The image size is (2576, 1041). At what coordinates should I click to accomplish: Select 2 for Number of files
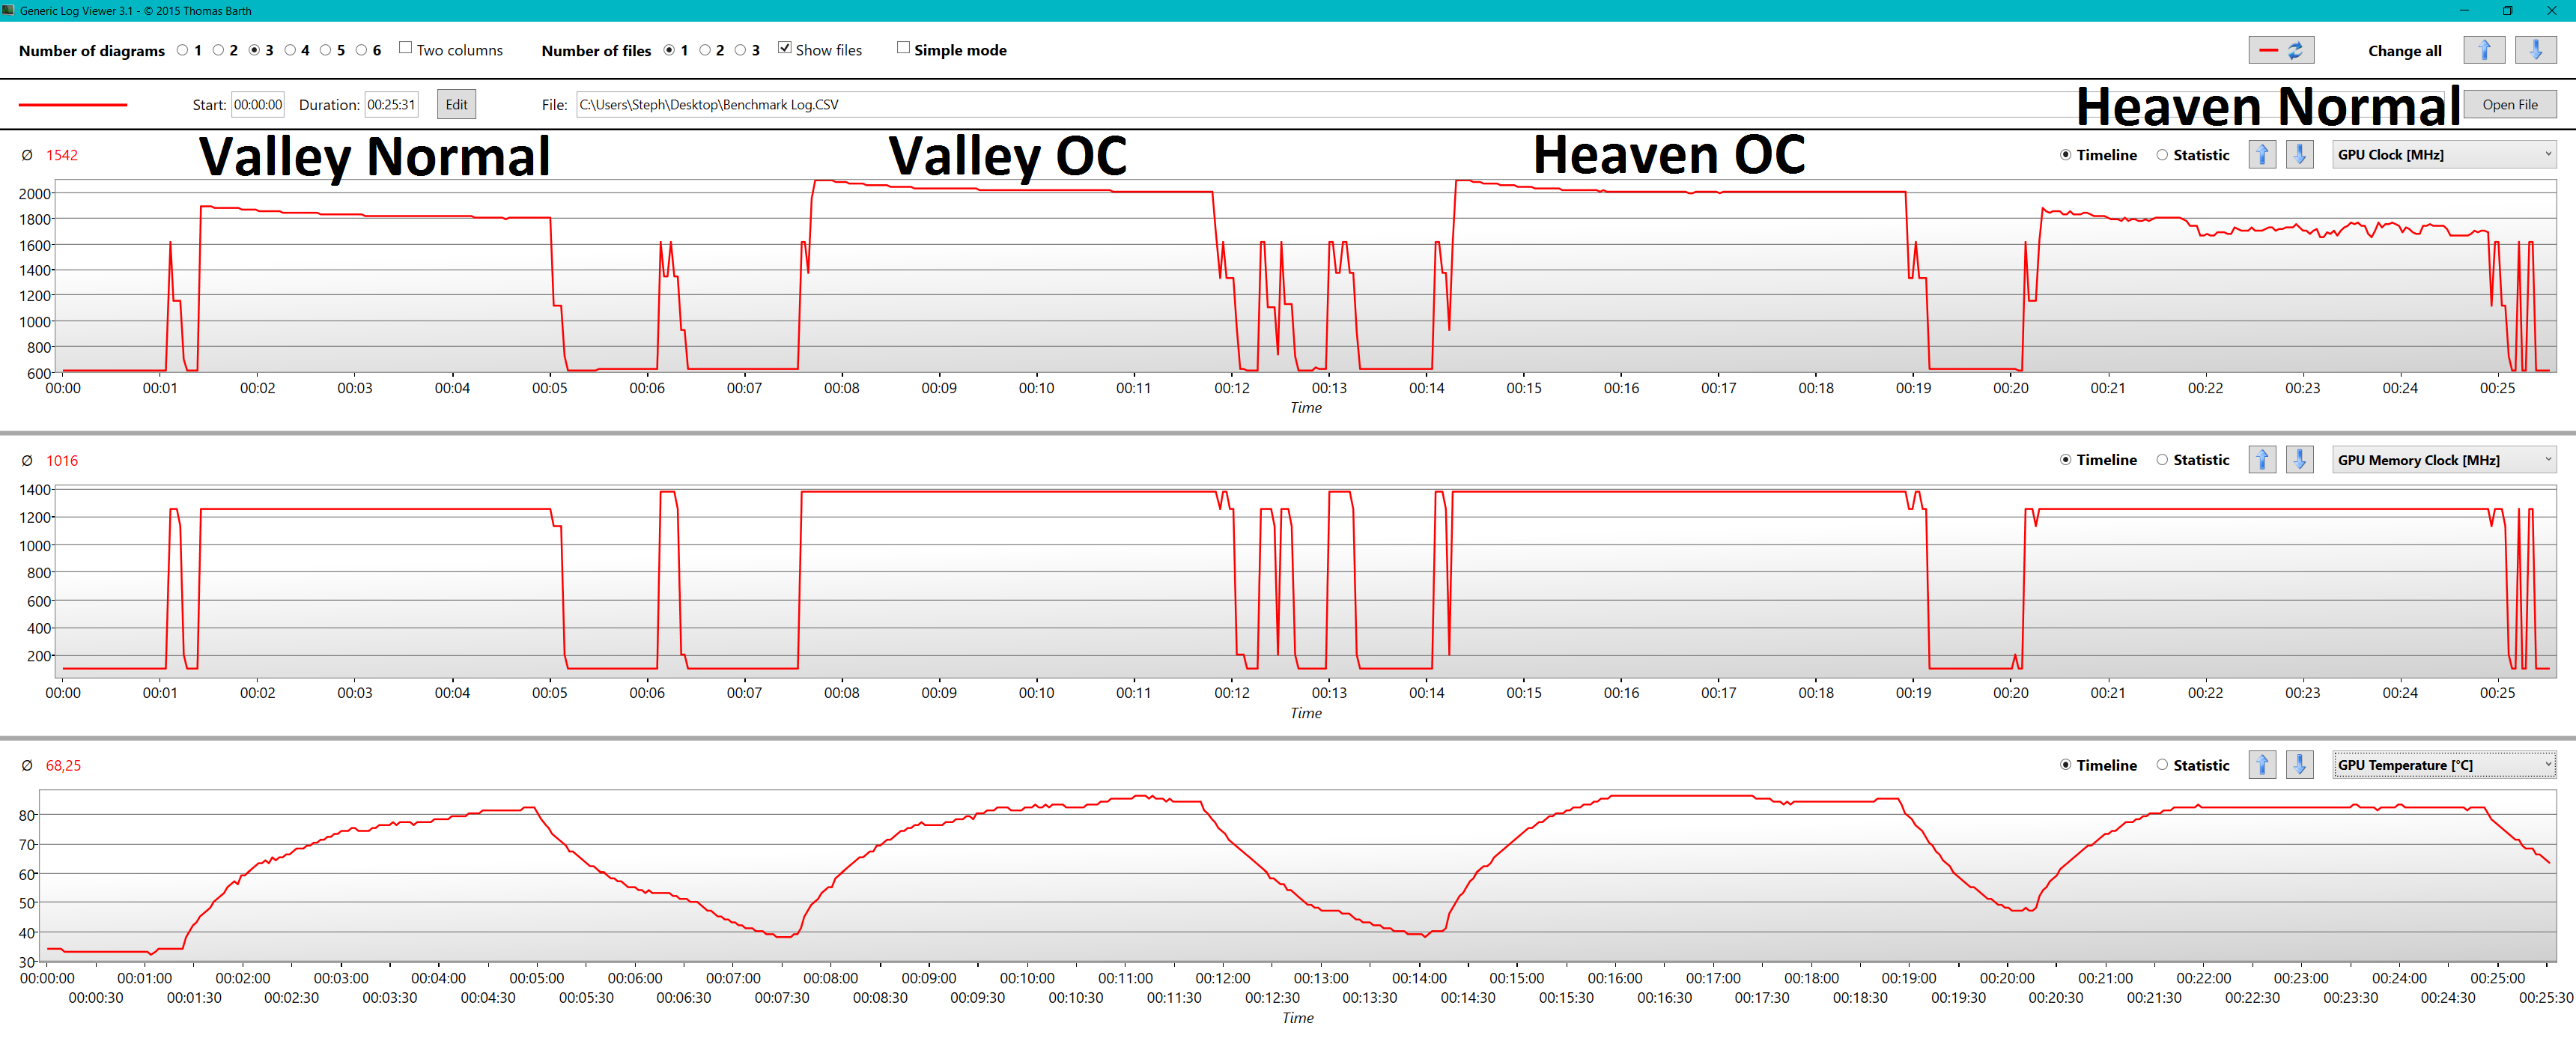tap(705, 50)
